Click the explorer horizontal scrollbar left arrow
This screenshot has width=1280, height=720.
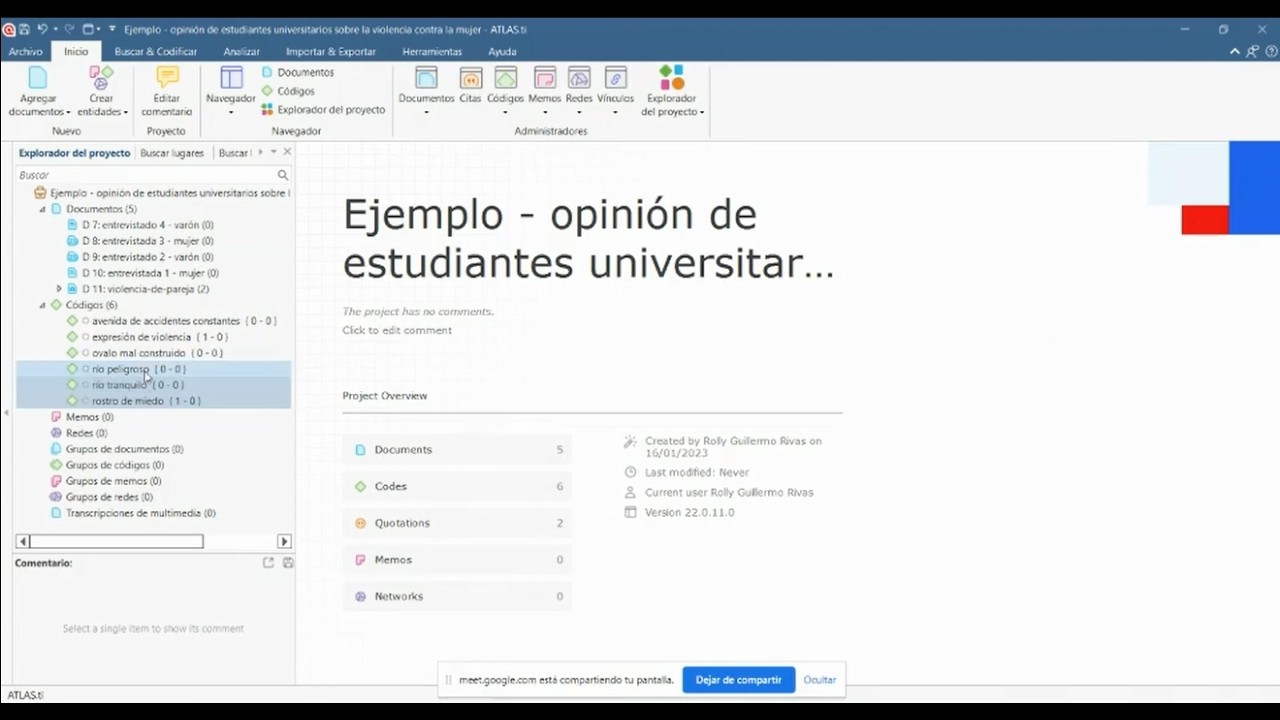[22, 541]
